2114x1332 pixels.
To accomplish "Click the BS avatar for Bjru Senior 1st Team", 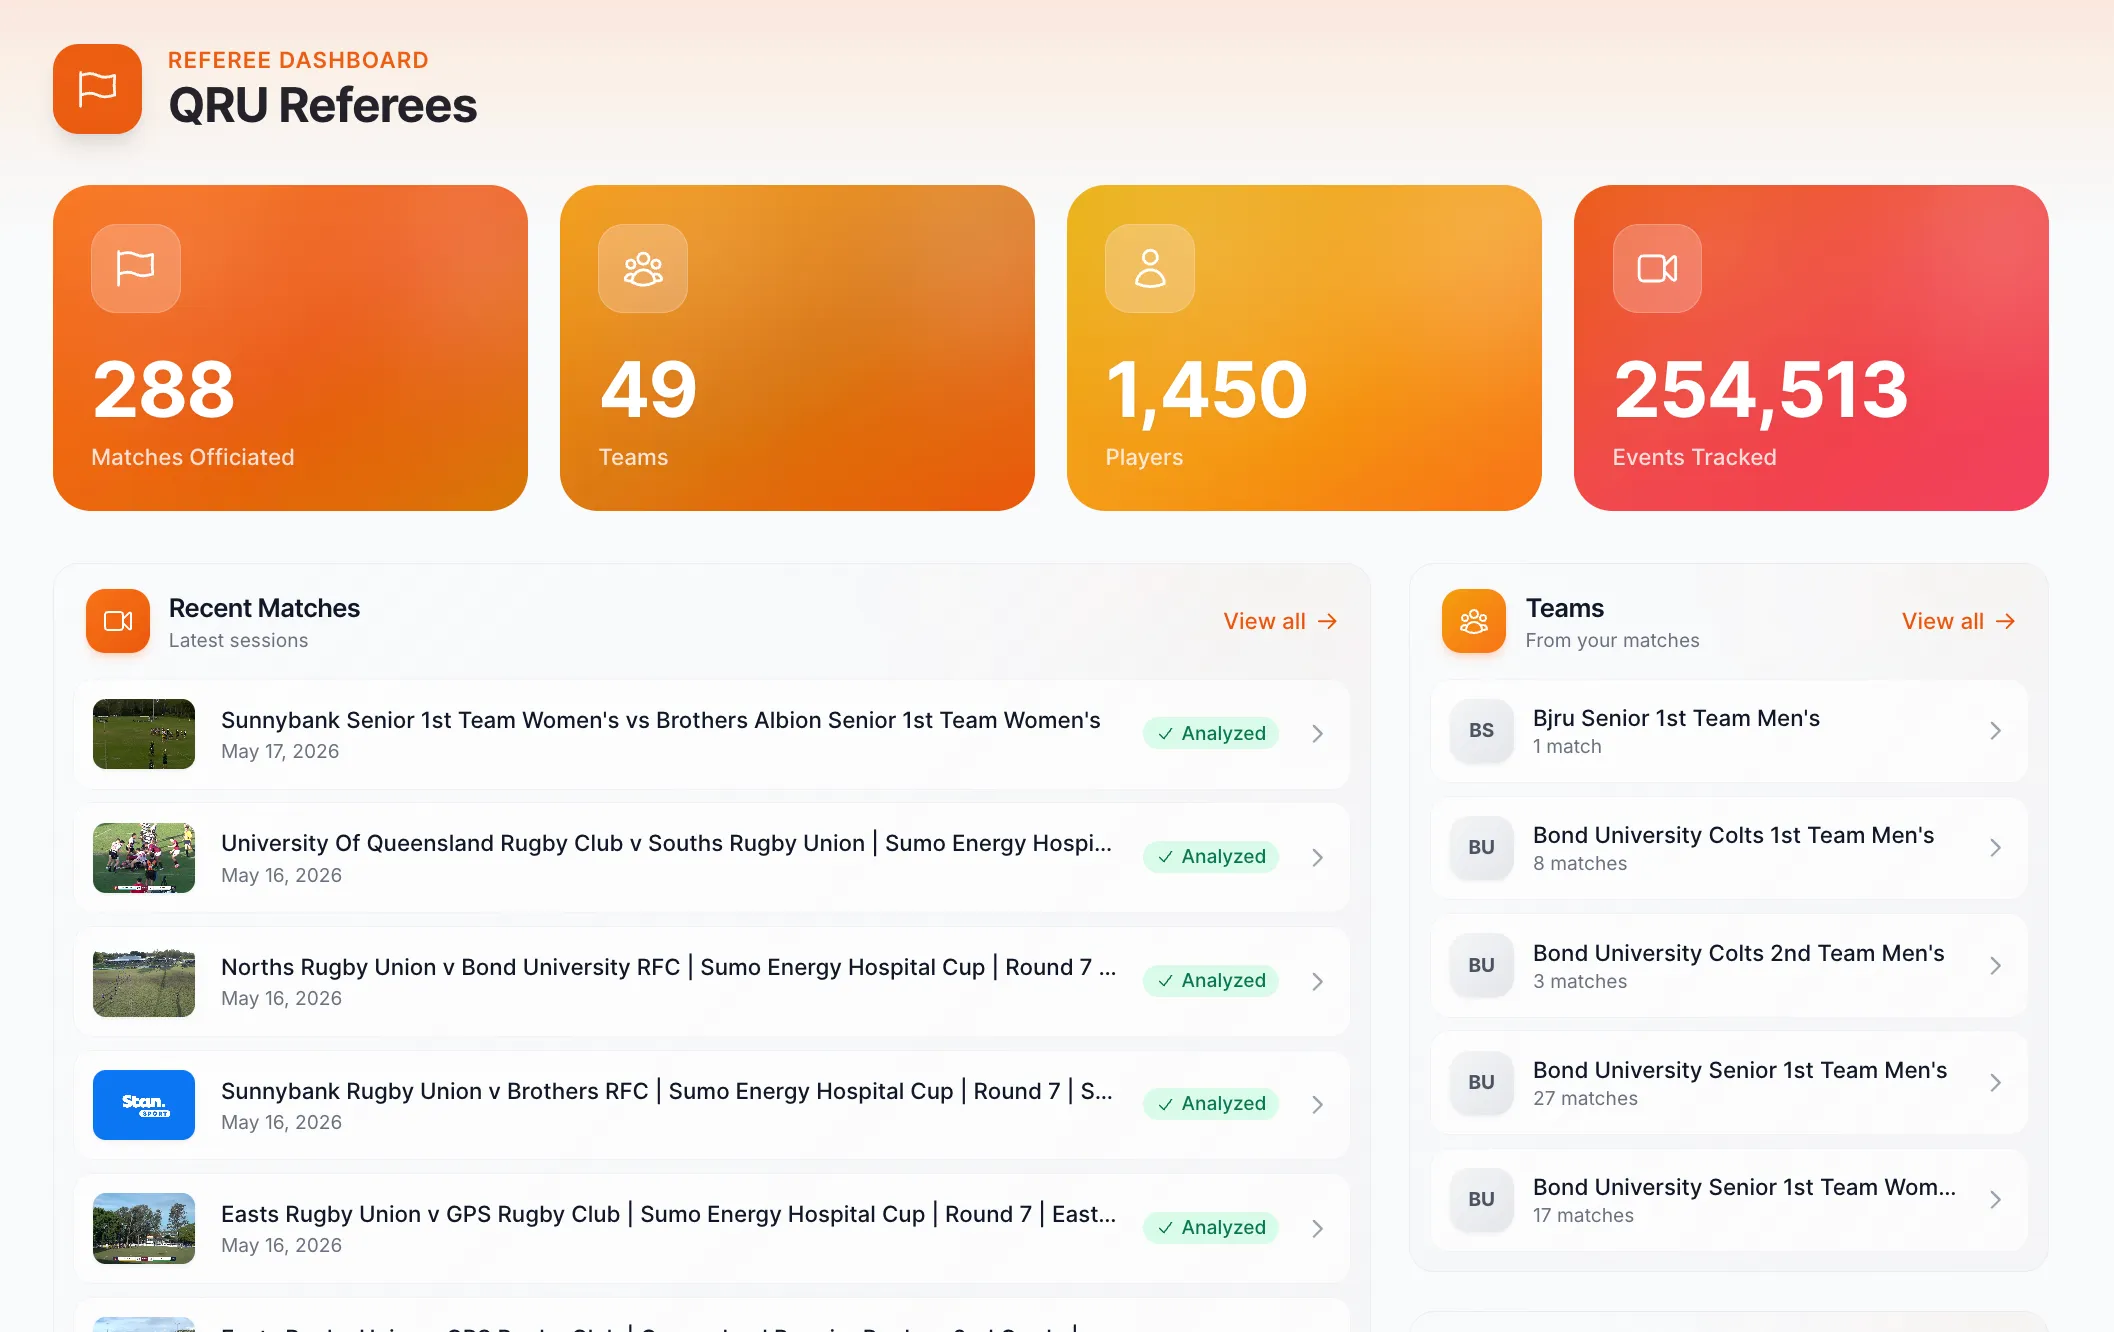I will coord(1482,731).
